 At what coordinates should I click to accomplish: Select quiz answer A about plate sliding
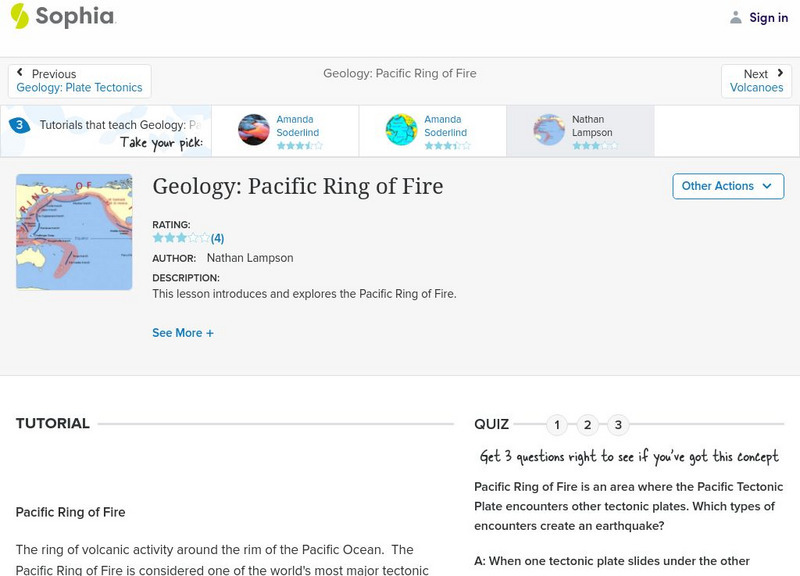click(x=612, y=562)
